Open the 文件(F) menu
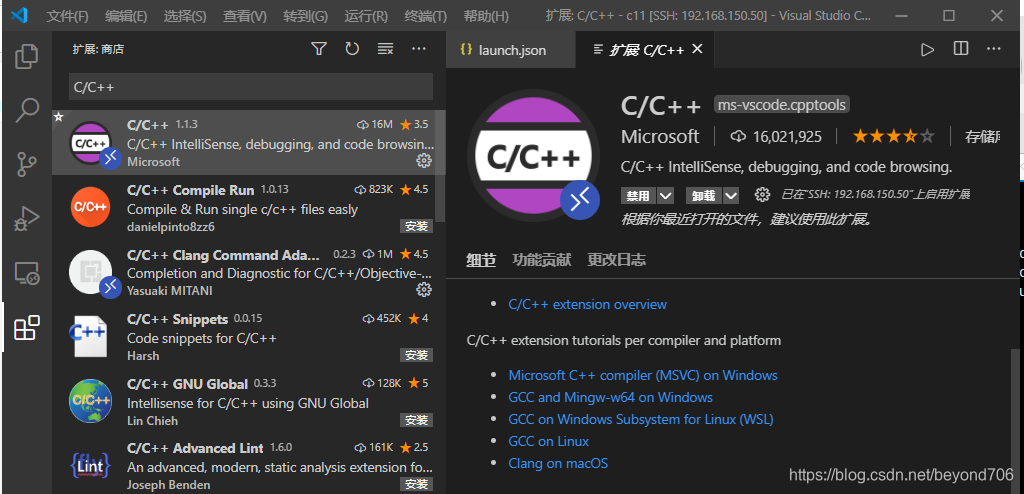This screenshot has width=1024, height=494. coord(67,16)
